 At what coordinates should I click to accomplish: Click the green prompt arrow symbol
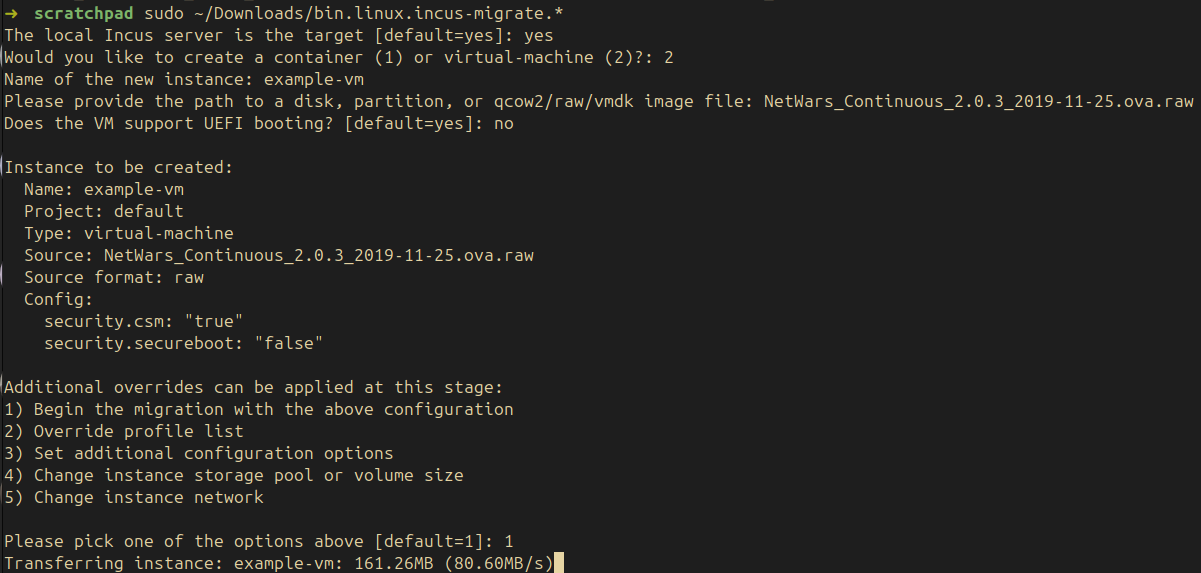(x=11, y=14)
